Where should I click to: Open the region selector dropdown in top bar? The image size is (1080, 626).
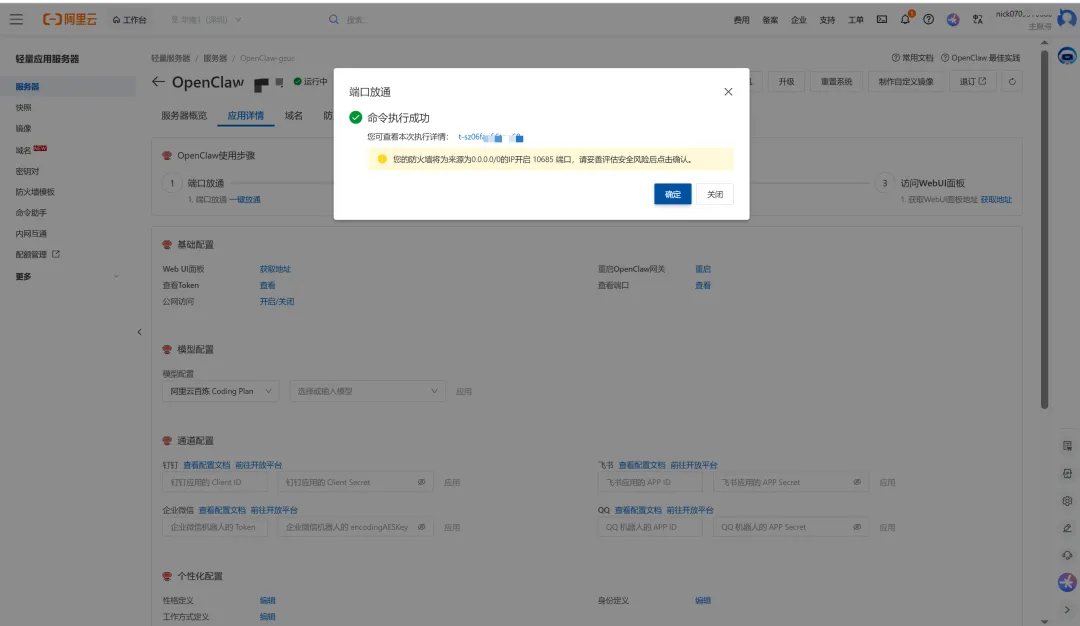click(206, 20)
